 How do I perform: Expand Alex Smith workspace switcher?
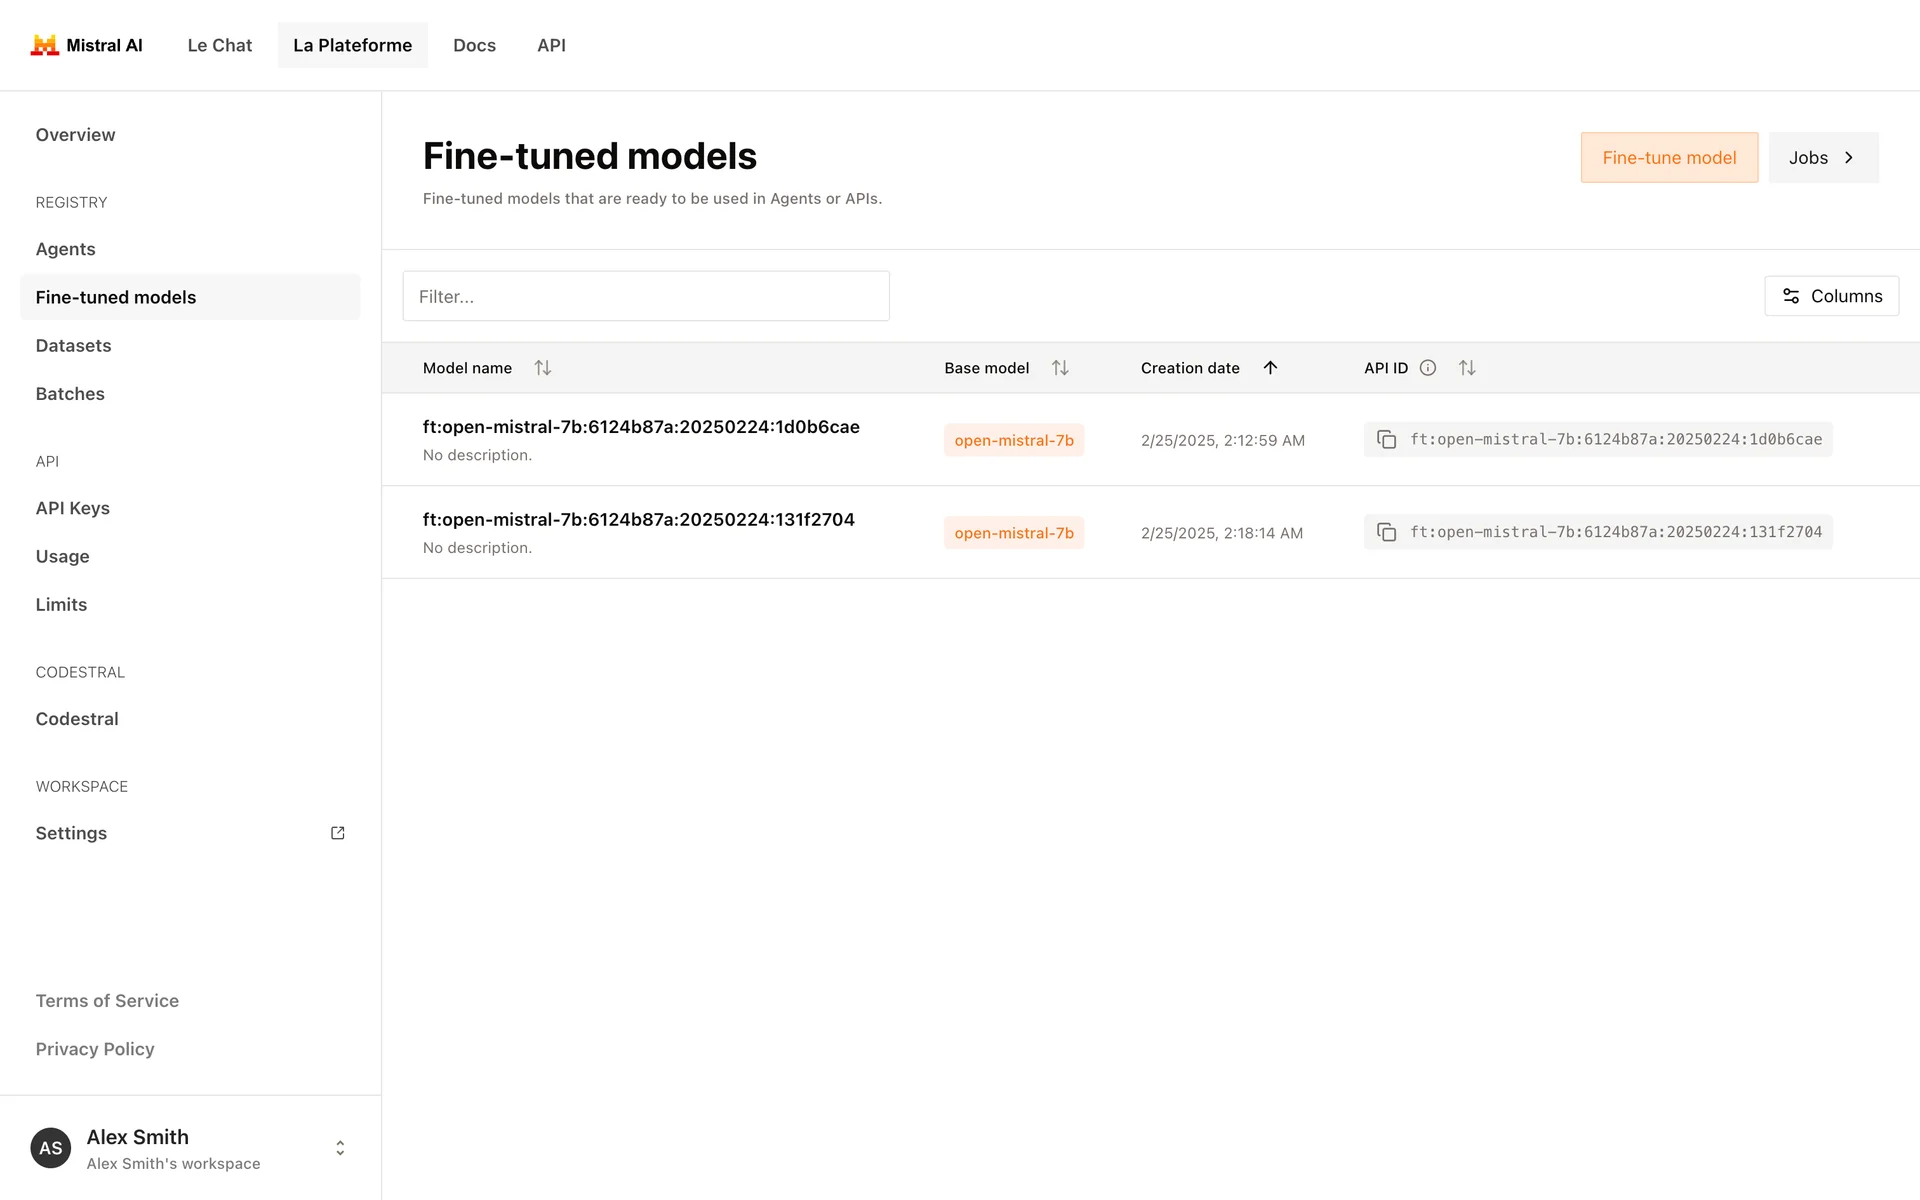340,1148
